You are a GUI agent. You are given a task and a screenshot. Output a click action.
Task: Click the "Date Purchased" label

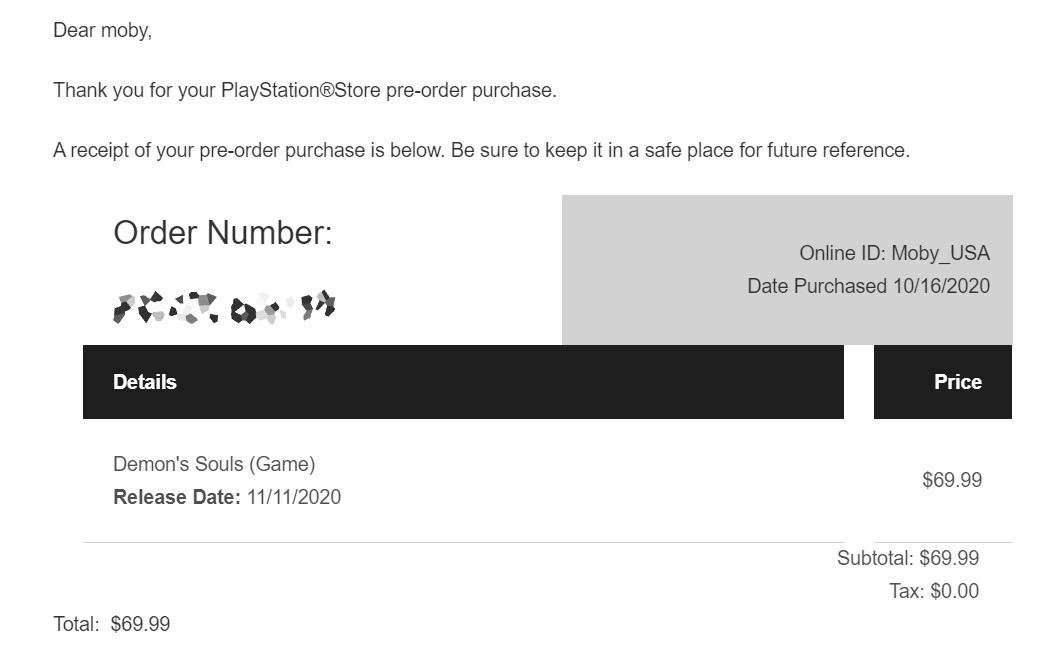point(816,287)
